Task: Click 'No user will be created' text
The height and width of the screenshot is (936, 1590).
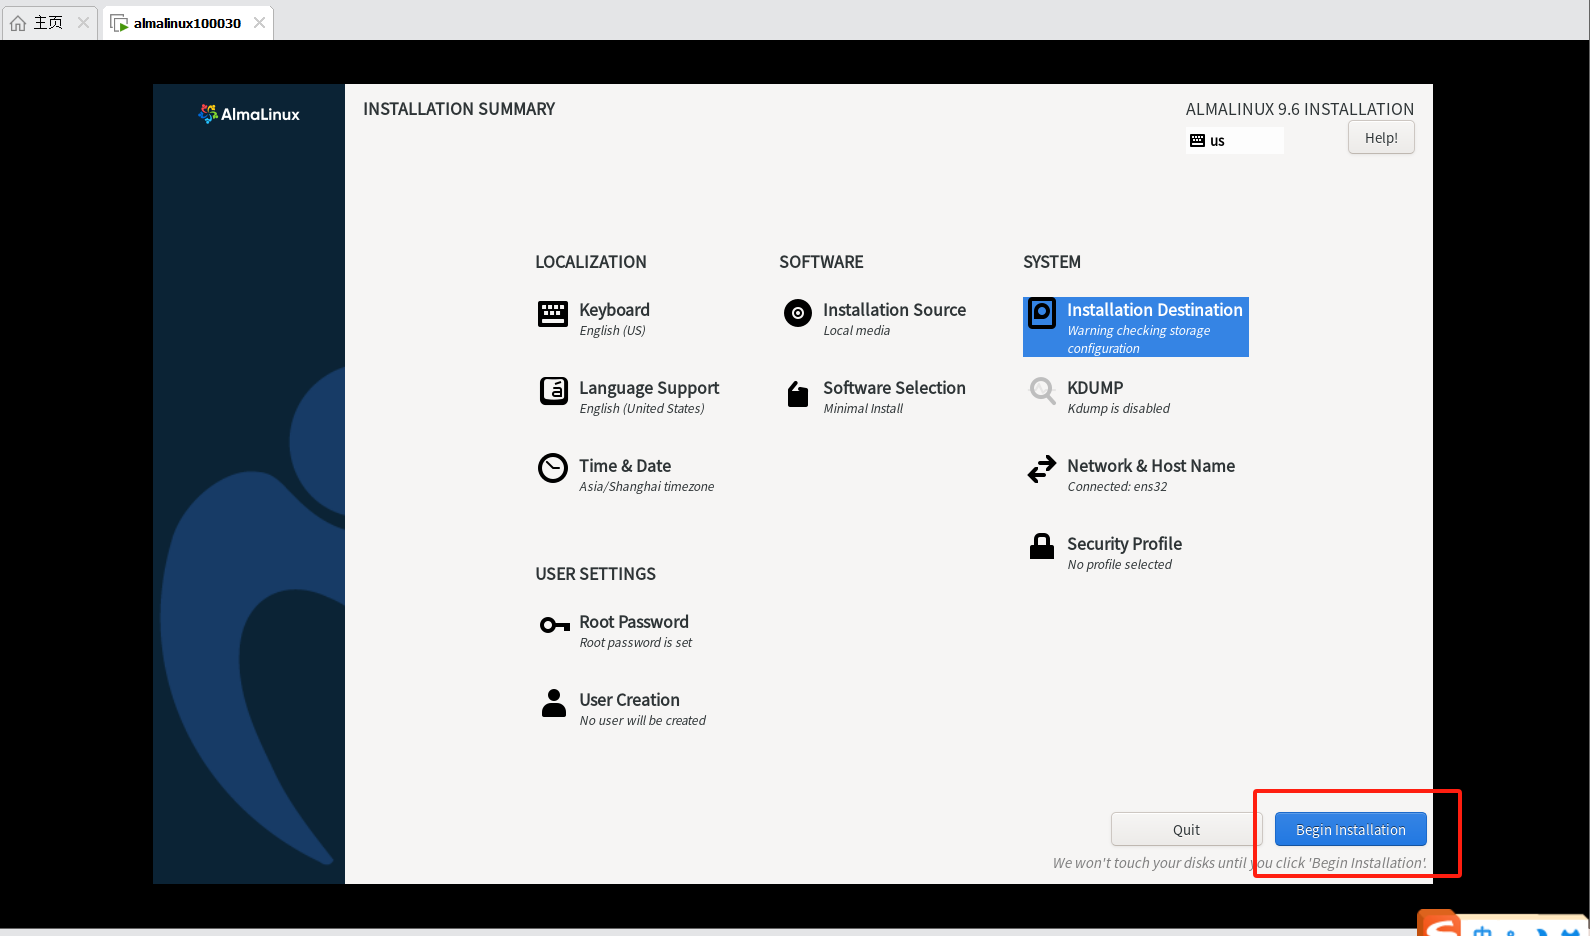Action: click(643, 721)
